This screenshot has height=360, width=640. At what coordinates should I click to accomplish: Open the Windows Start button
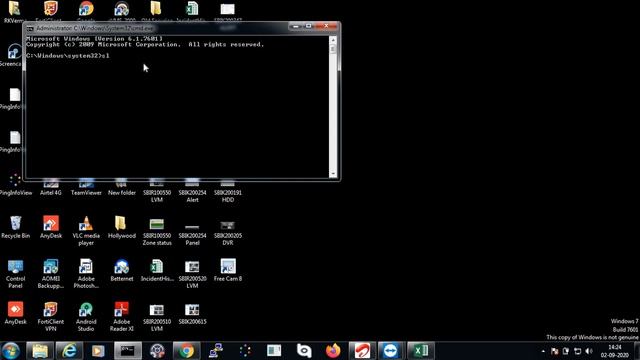click(x=11, y=351)
